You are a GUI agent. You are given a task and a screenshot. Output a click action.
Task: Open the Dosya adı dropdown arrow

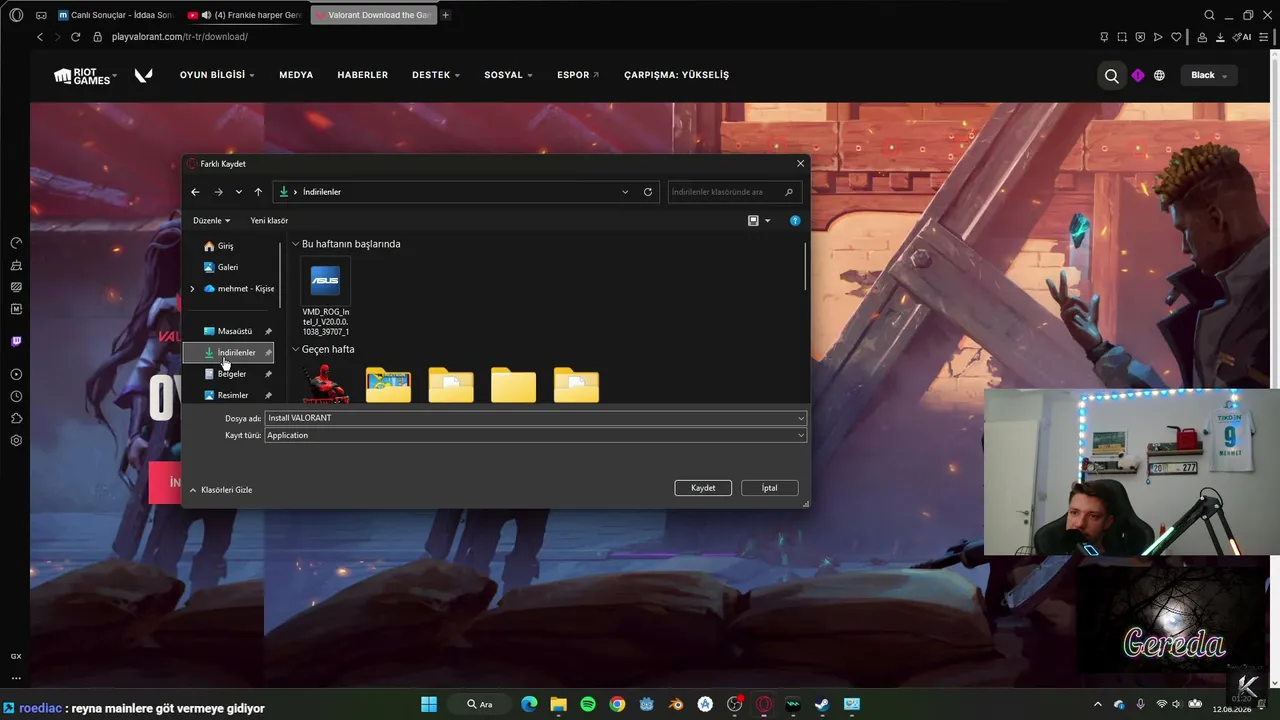pos(801,418)
